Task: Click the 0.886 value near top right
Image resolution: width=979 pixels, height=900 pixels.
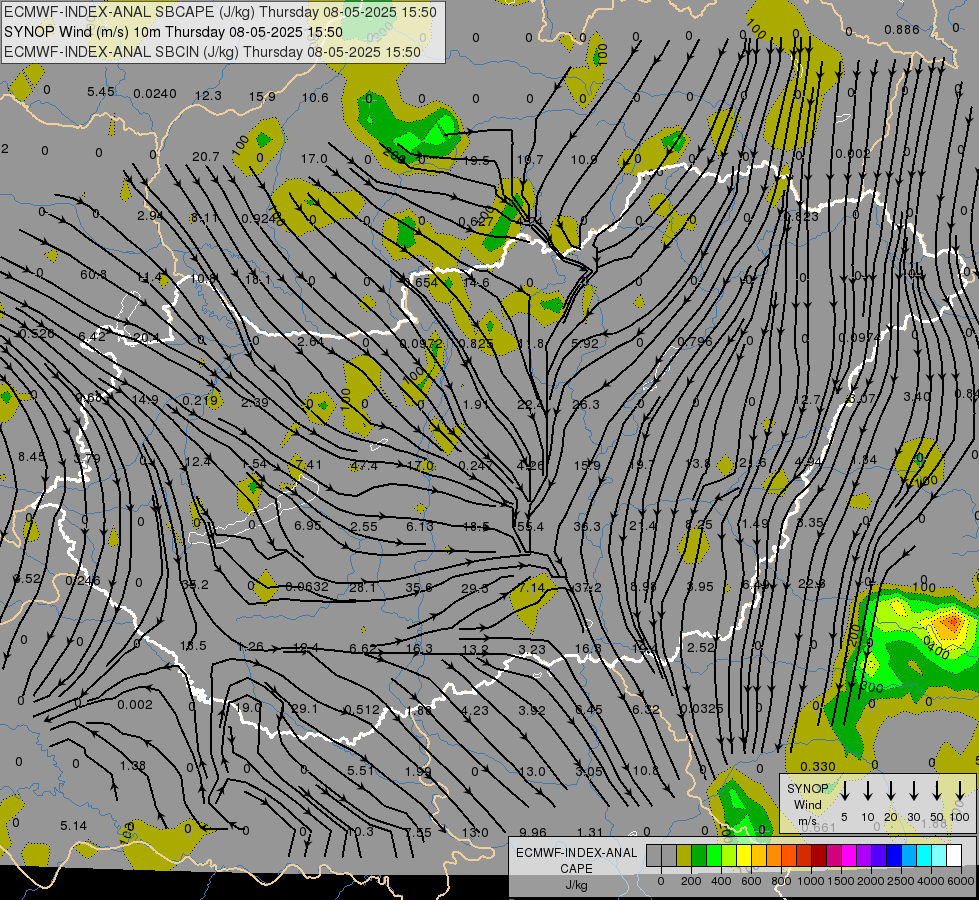Action: [902, 29]
